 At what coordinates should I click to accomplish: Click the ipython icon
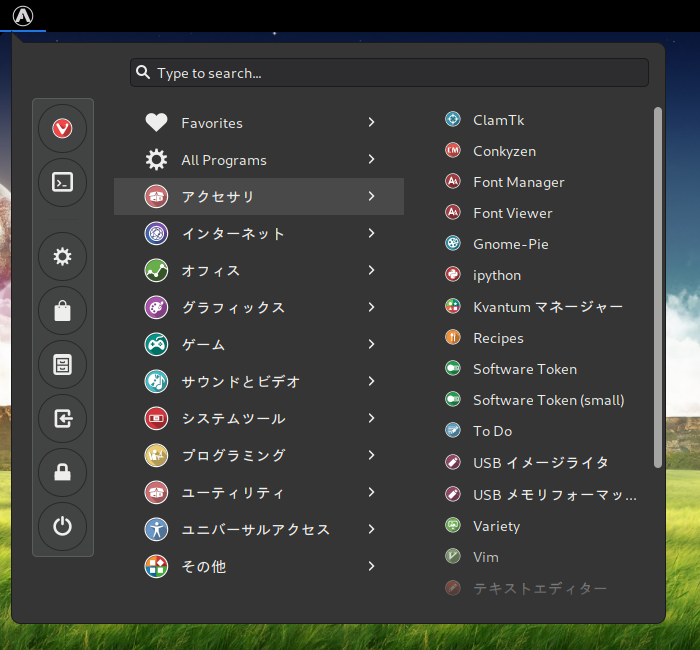click(x=453, y=274)
